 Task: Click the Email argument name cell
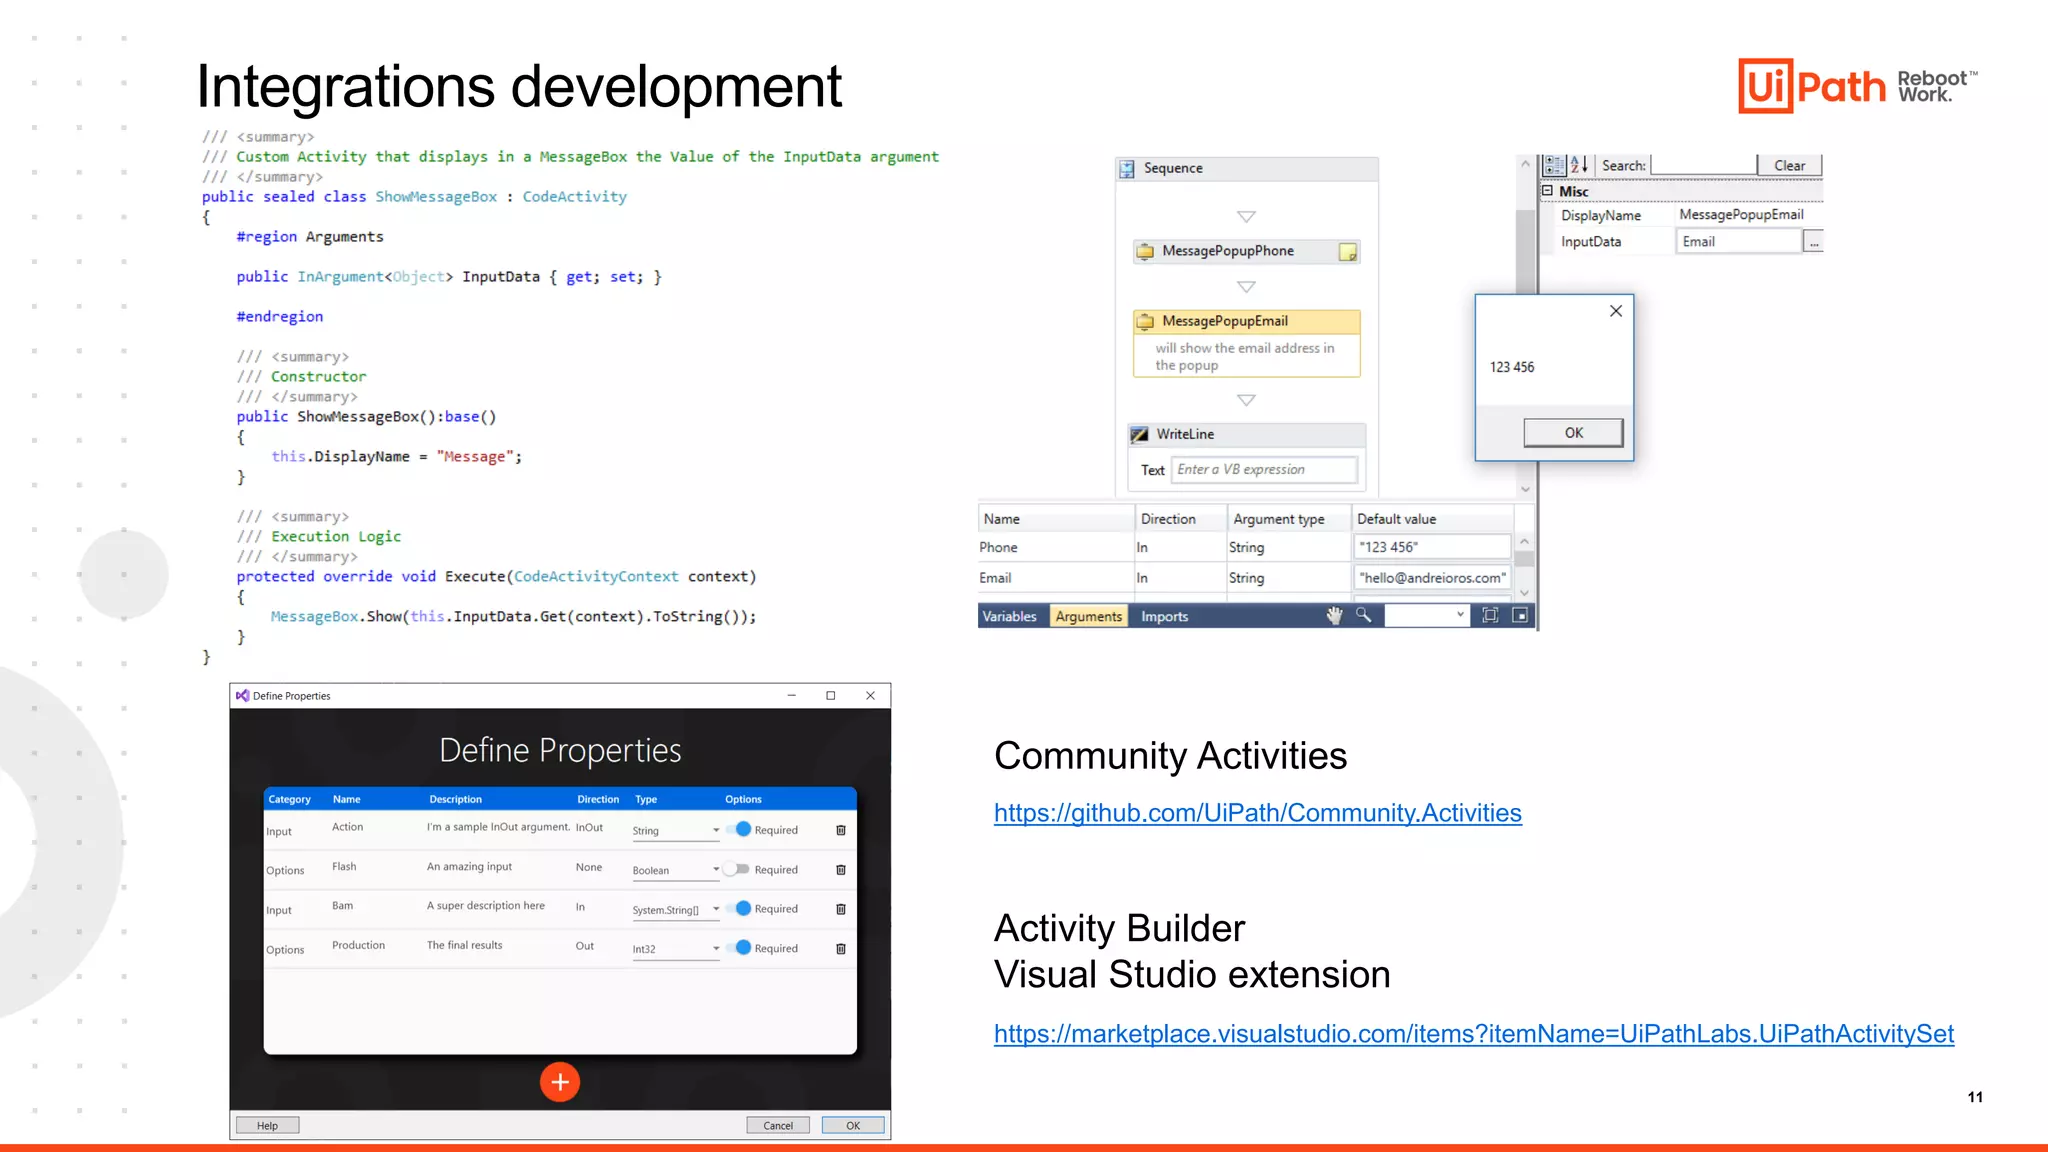pyautogui.click(x=1055, y=578)
